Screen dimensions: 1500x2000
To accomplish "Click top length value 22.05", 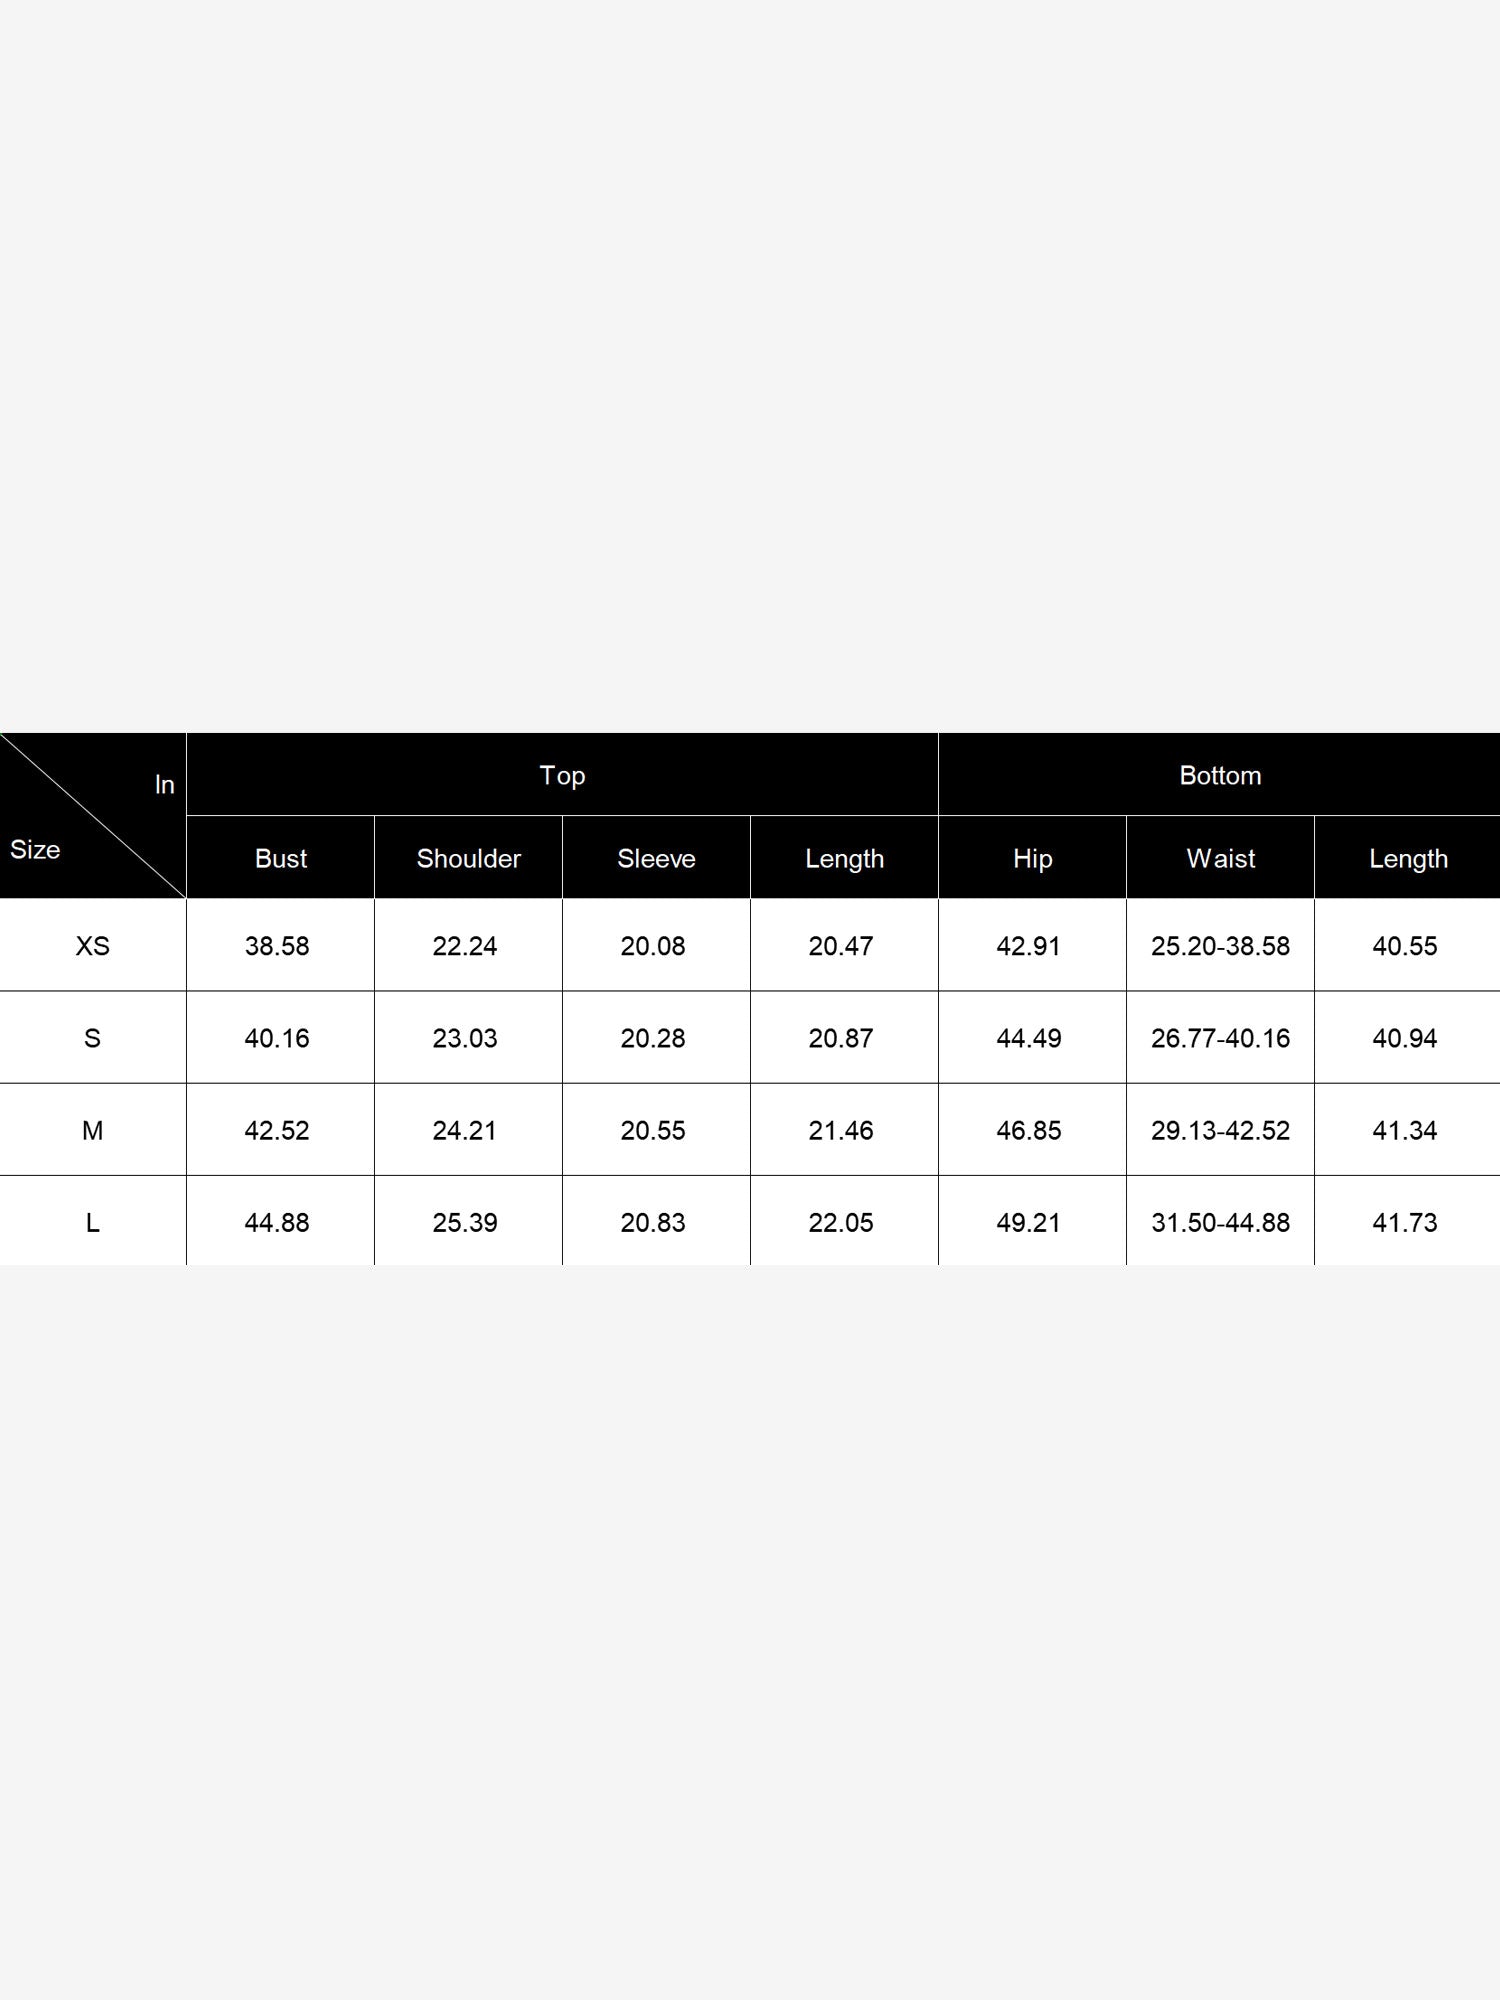I will coord(841,1222).
